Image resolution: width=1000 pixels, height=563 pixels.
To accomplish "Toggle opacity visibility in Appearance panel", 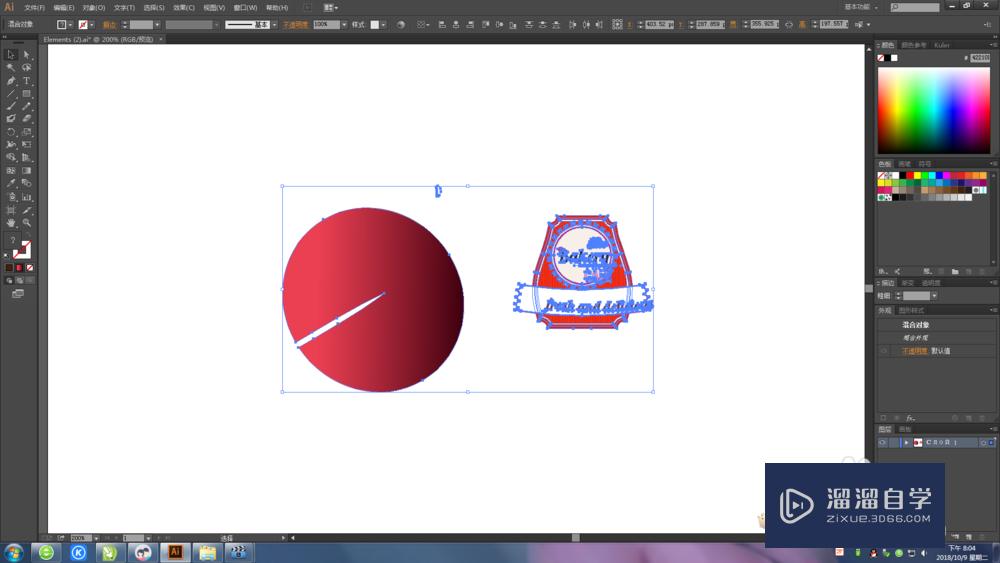I will pyautogui.click(x=883, y=351).
